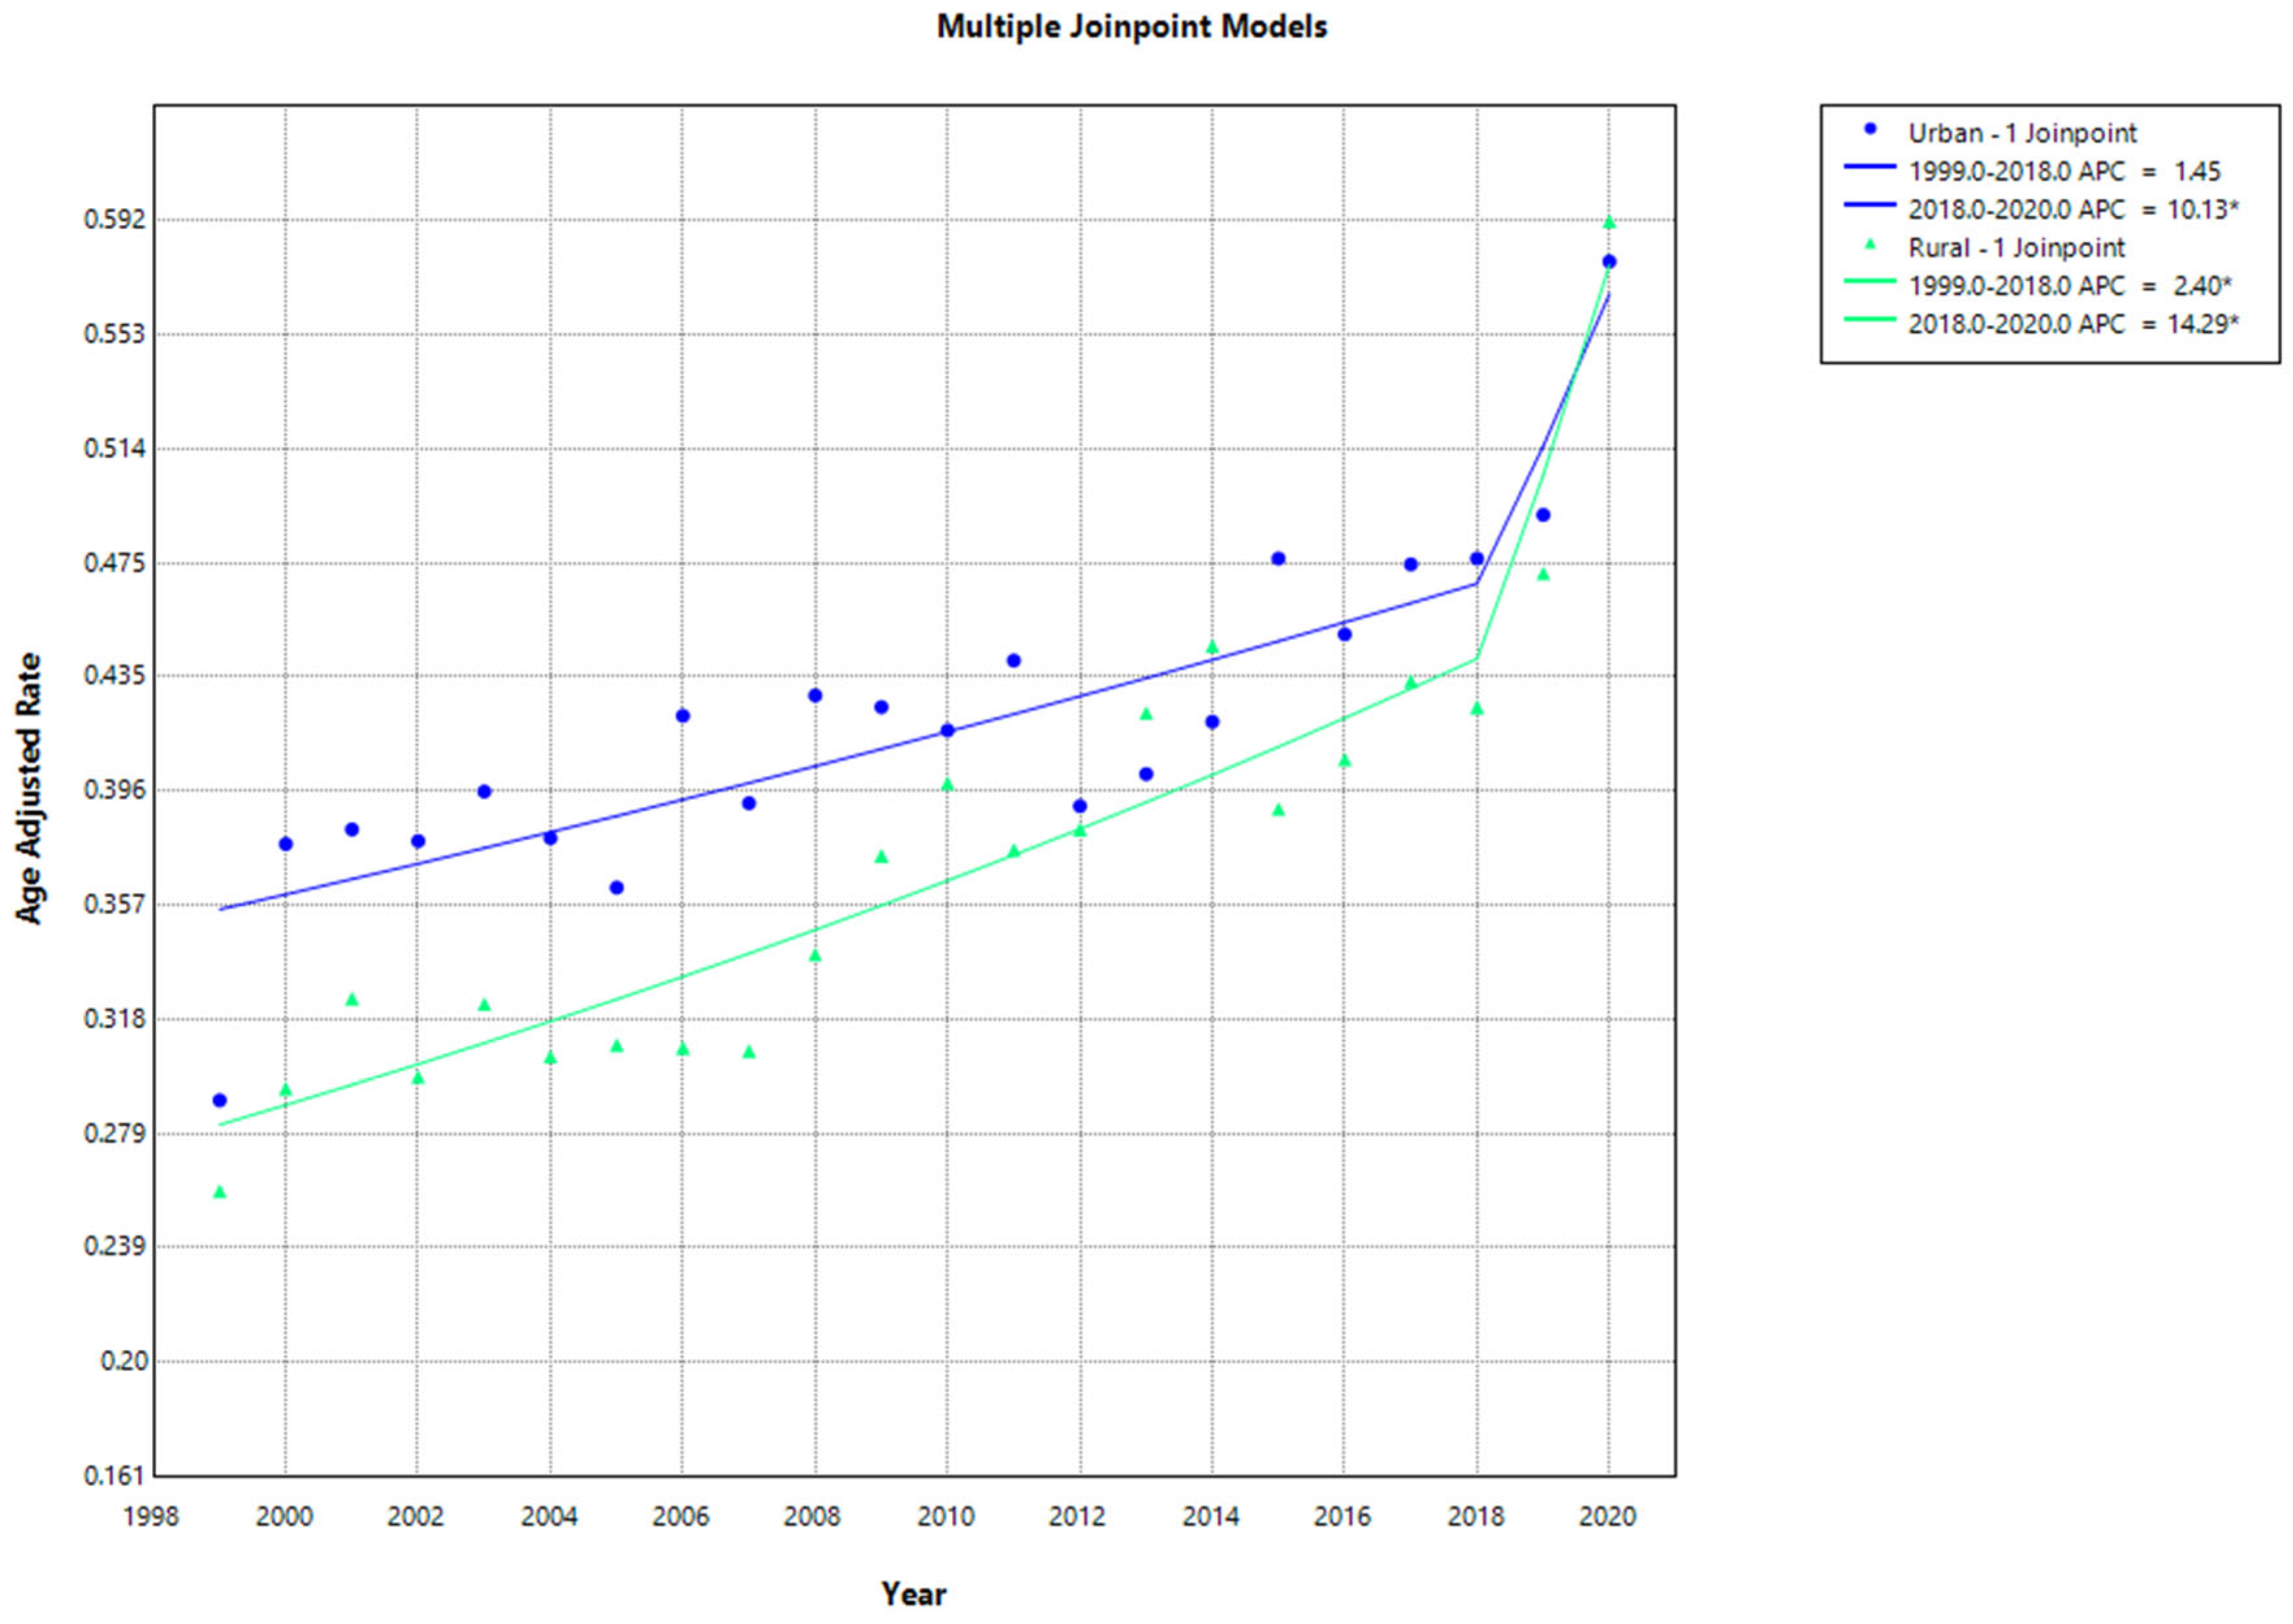This screenshot has width=2293, height=1624.
Task: Click the 'Year' x-axis title
Action: (x=913, y=1593)
